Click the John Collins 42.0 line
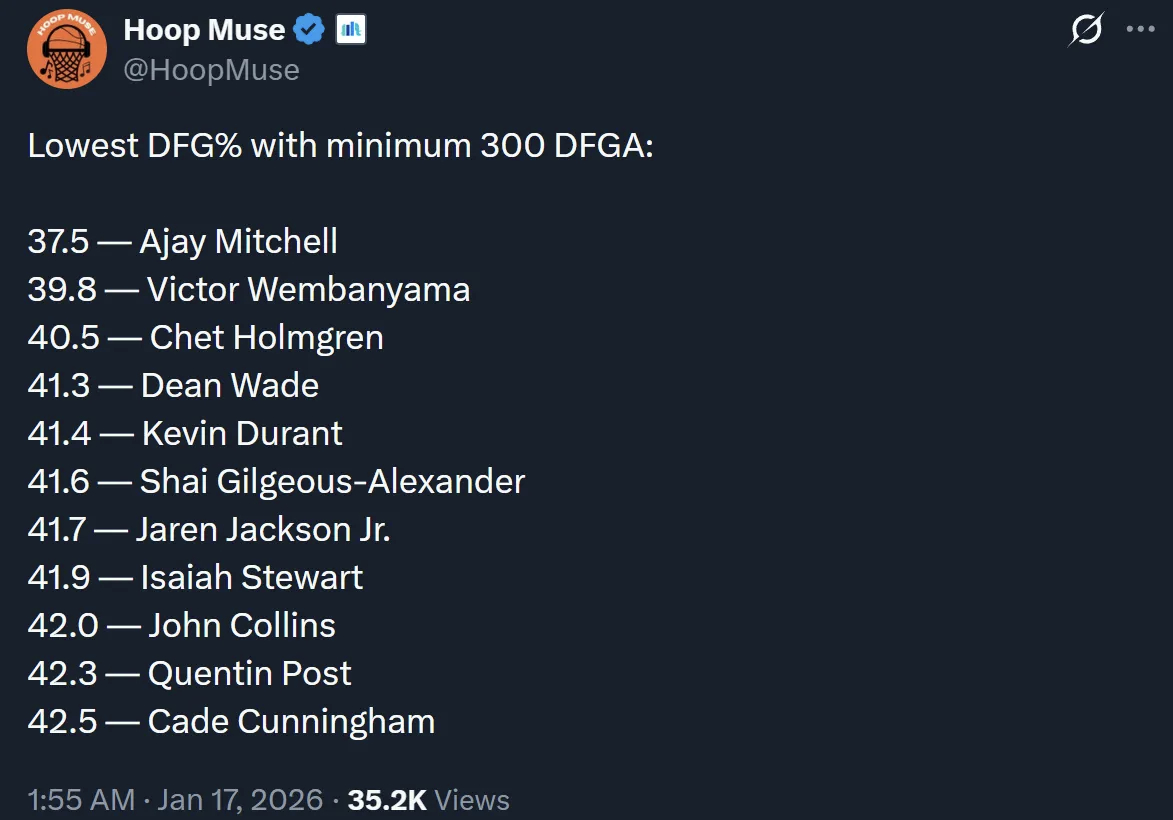 tap(182, 625)
